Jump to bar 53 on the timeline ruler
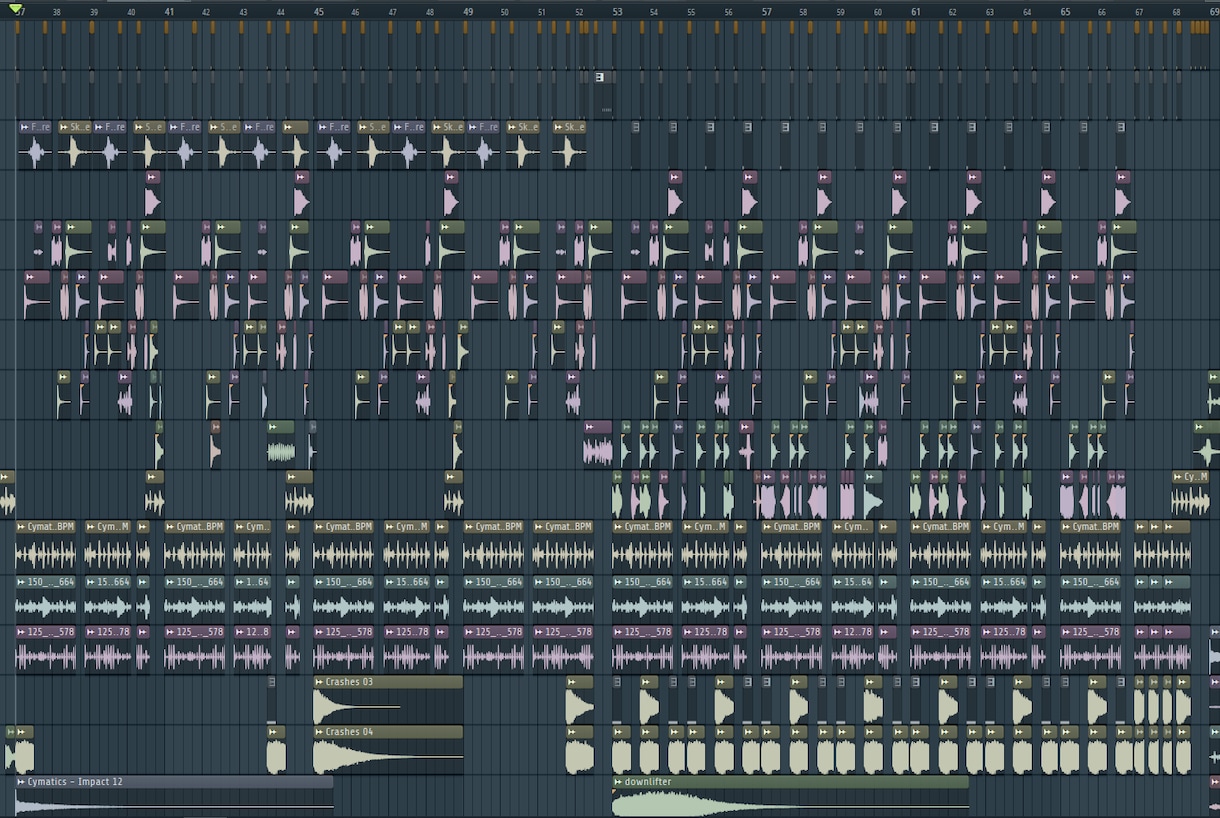The width and height of the screenshot is (1220, 818). [617, 12]
